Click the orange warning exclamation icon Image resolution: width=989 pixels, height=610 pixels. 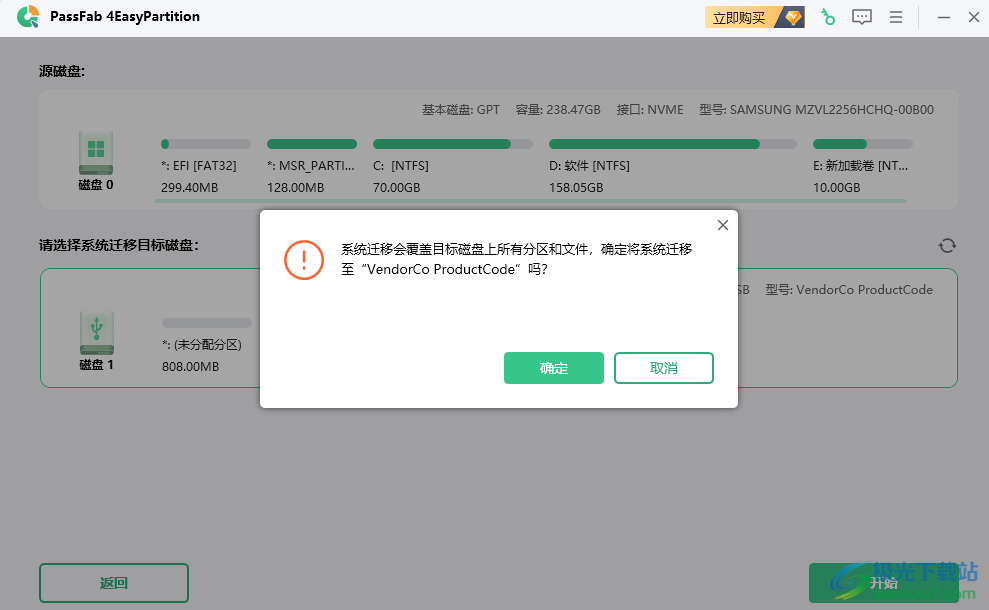[303, 260]
